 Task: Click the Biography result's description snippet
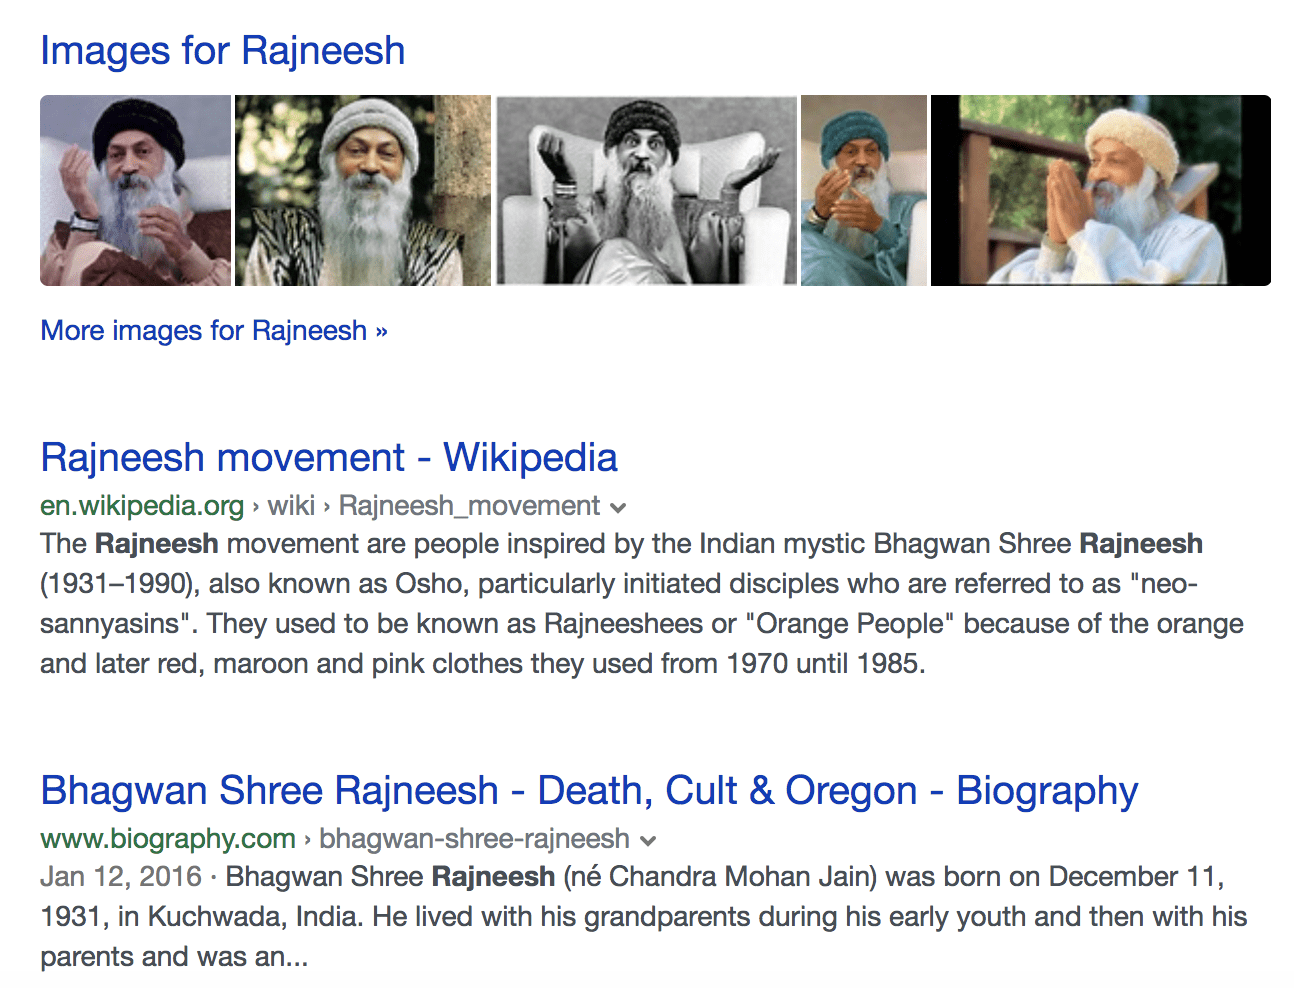pyautogui.click(x=640, y=917)
